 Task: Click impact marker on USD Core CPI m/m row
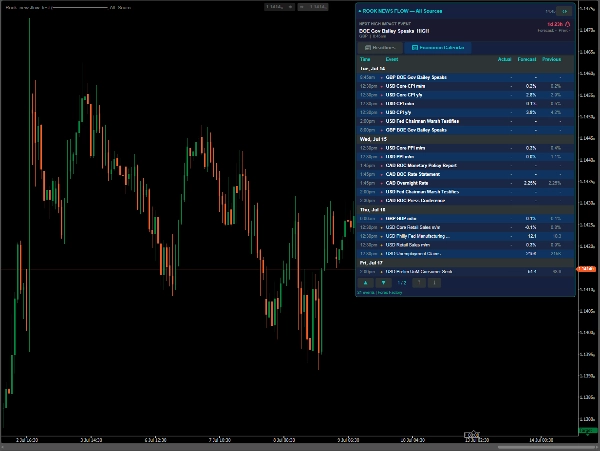[x=382, y=86]
